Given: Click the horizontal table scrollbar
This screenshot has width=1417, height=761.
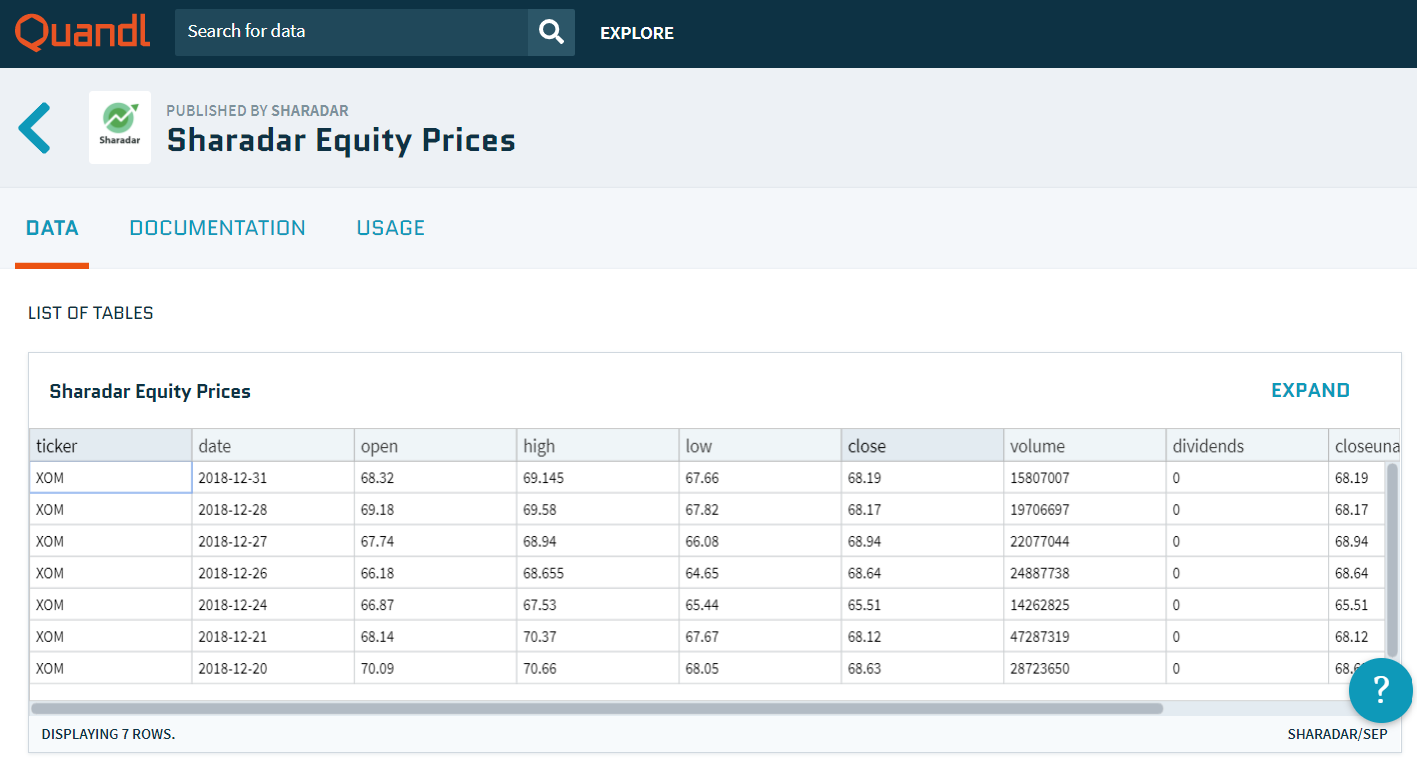Looking at the screenshot, I should click(x=597, y=708).
